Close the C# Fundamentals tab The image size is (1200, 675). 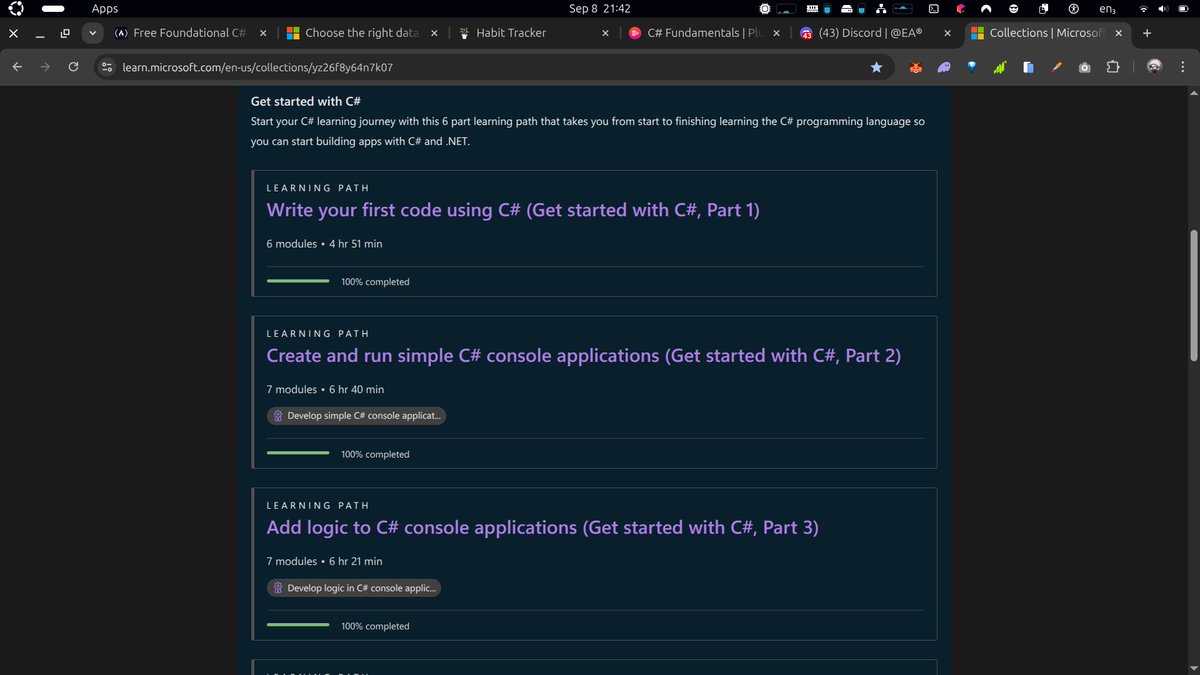point(777,33)
